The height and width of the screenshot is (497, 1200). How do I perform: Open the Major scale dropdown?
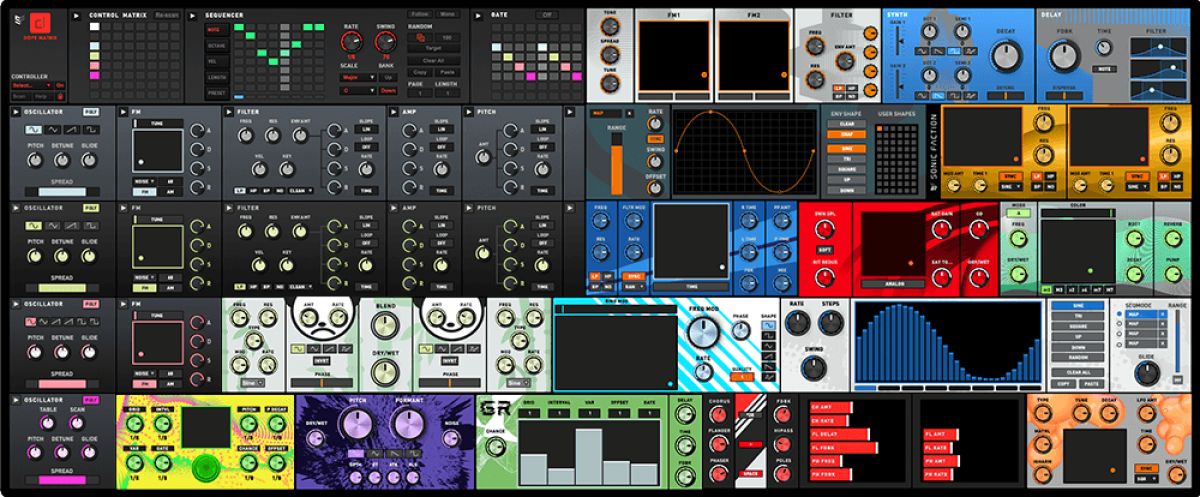pyautogui.click(x=358, y=77)
